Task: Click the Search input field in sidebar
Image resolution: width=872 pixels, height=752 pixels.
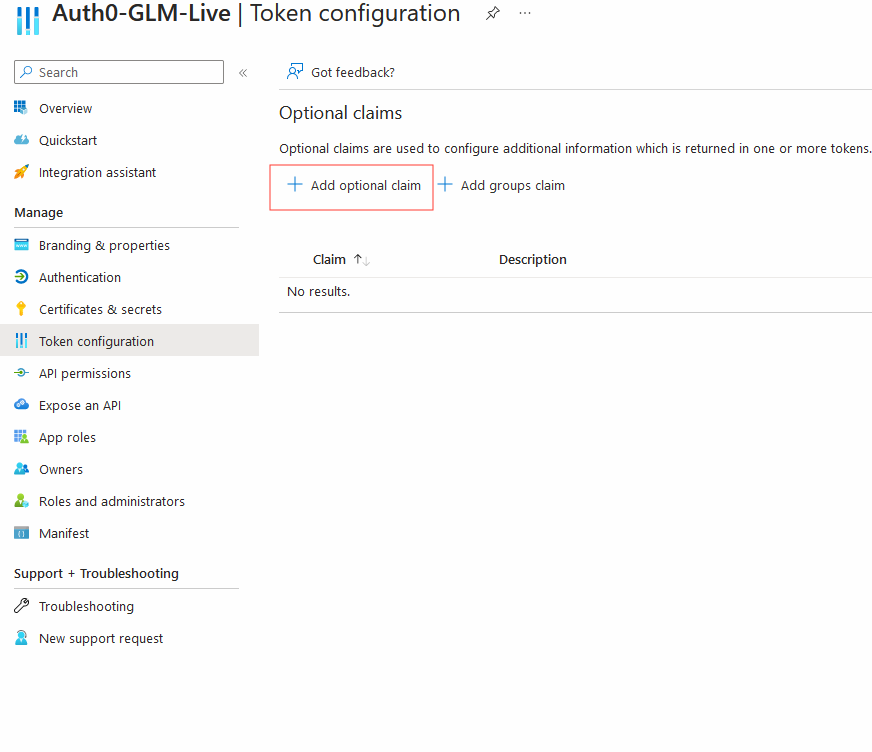Action: (x=119, y=72)
